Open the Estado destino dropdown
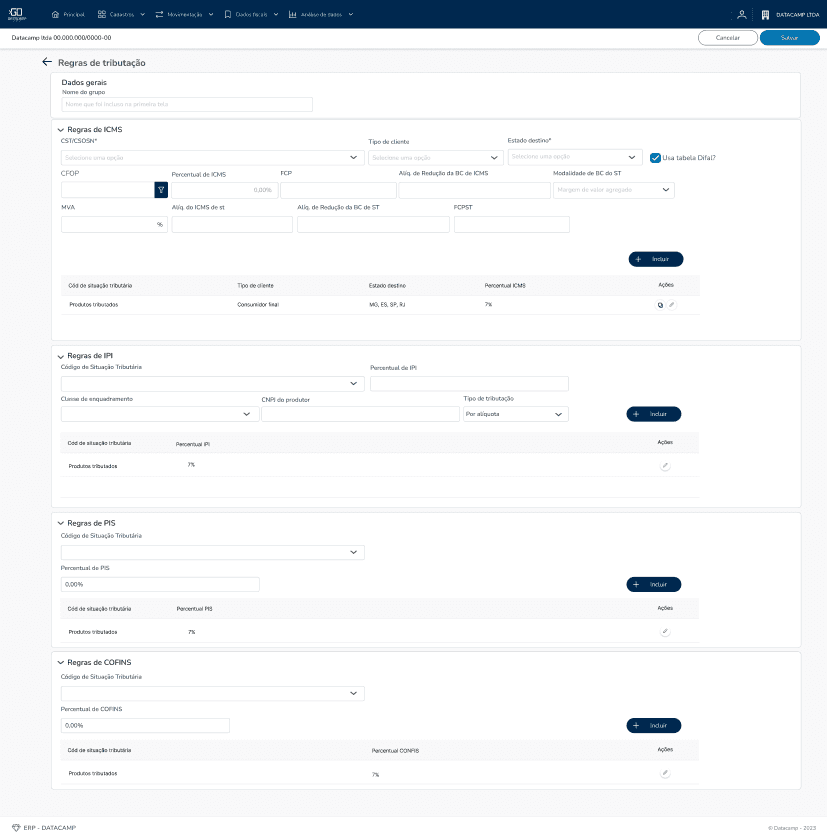Viewport: 827px width, 839px height. (x=575, y=157)
